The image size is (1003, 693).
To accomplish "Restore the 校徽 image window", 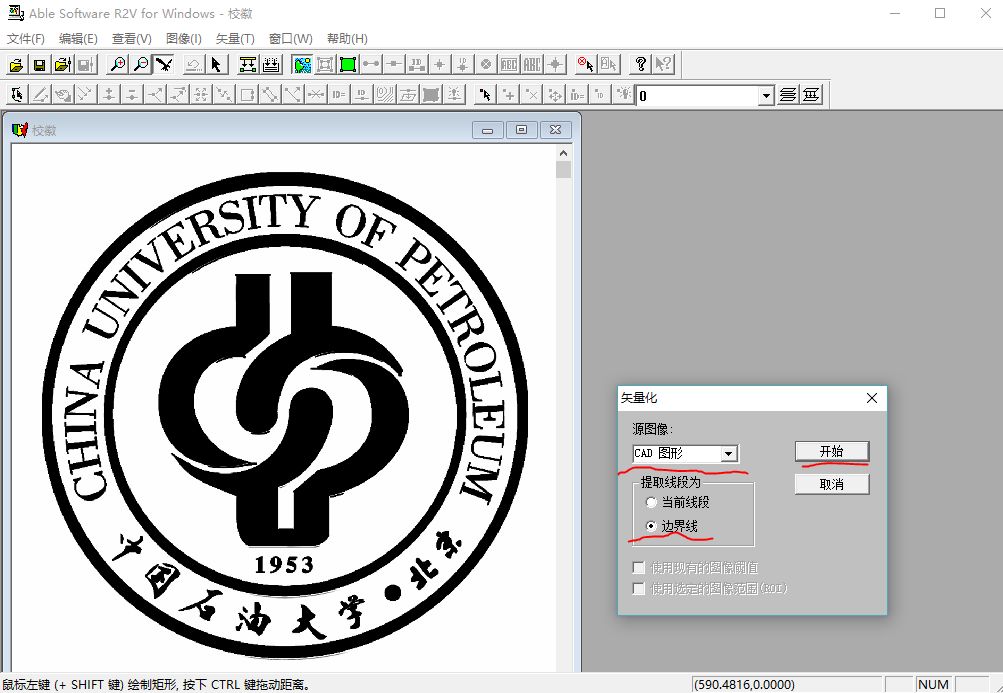I will [521, 130].
